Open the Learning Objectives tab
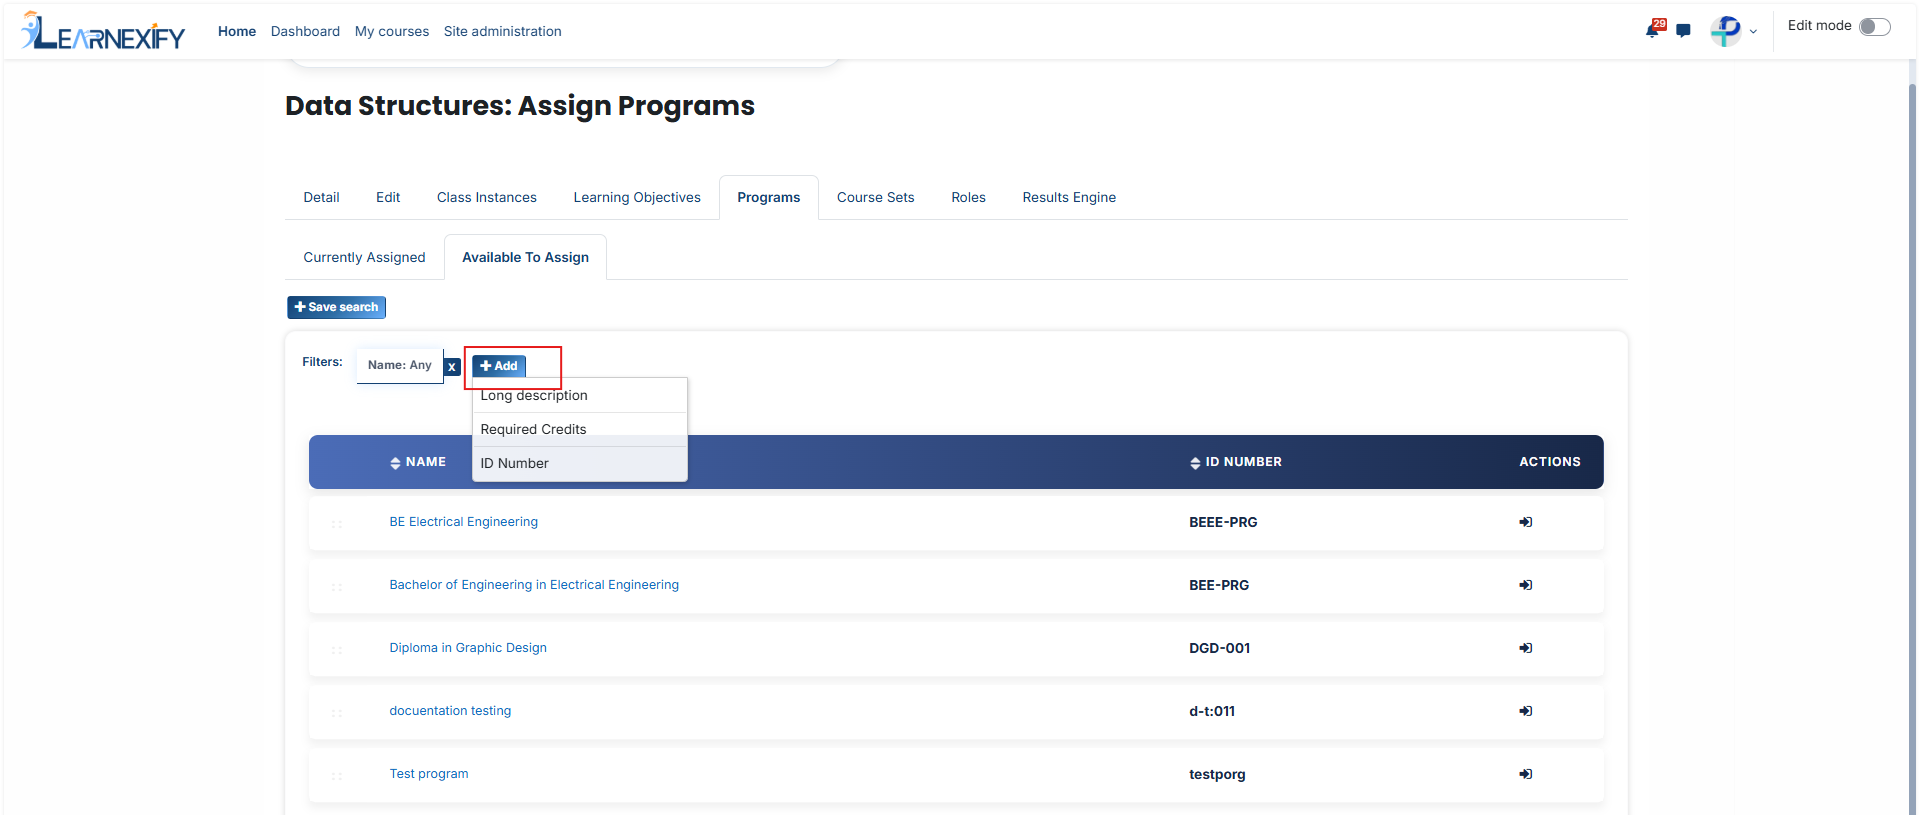1919x815 pixels. [x=637, y=197]
